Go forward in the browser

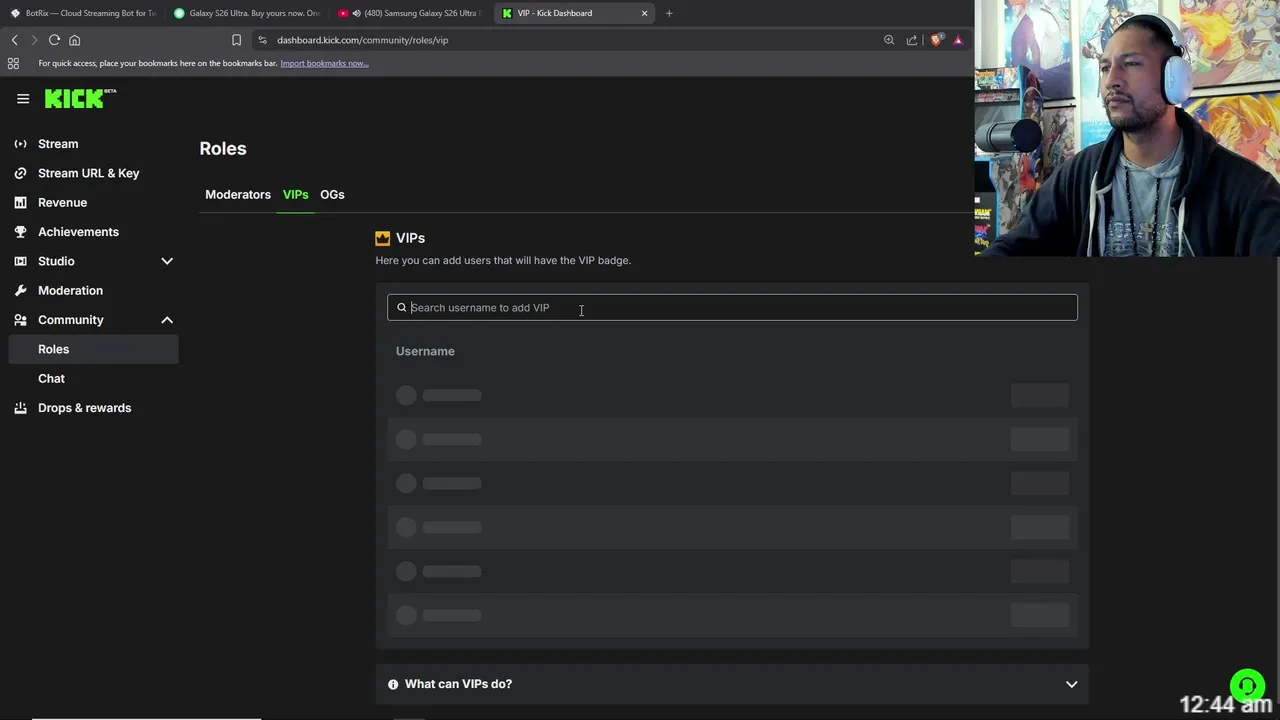point(34,40)
